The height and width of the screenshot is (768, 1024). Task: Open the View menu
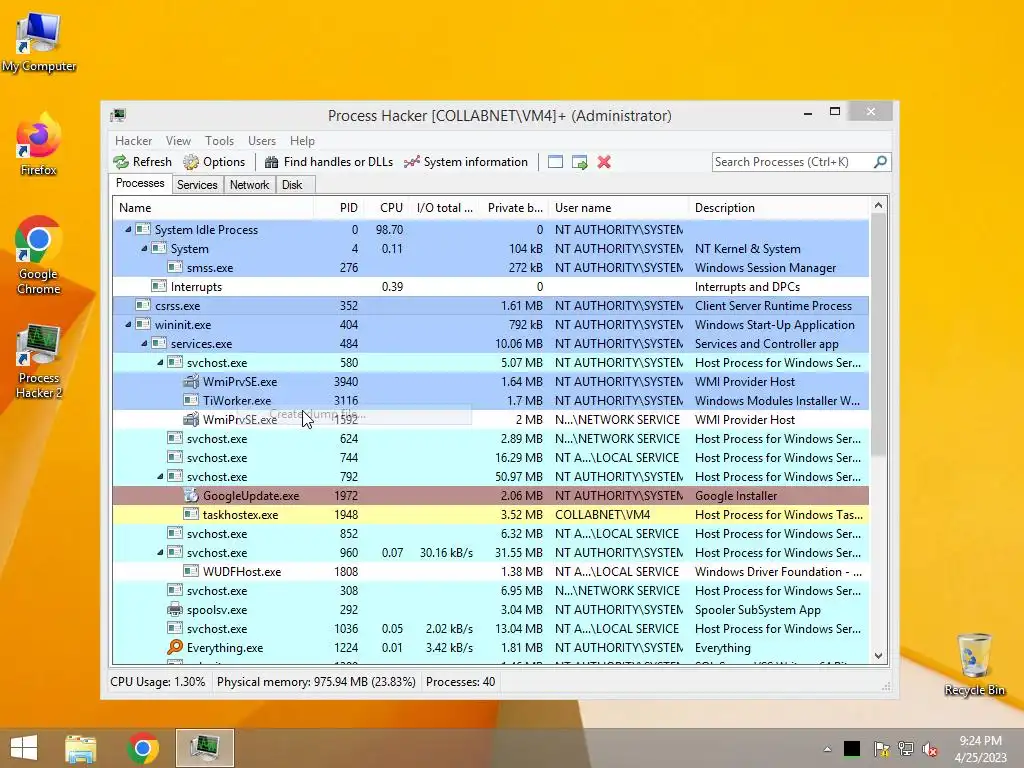coord(178,140)
